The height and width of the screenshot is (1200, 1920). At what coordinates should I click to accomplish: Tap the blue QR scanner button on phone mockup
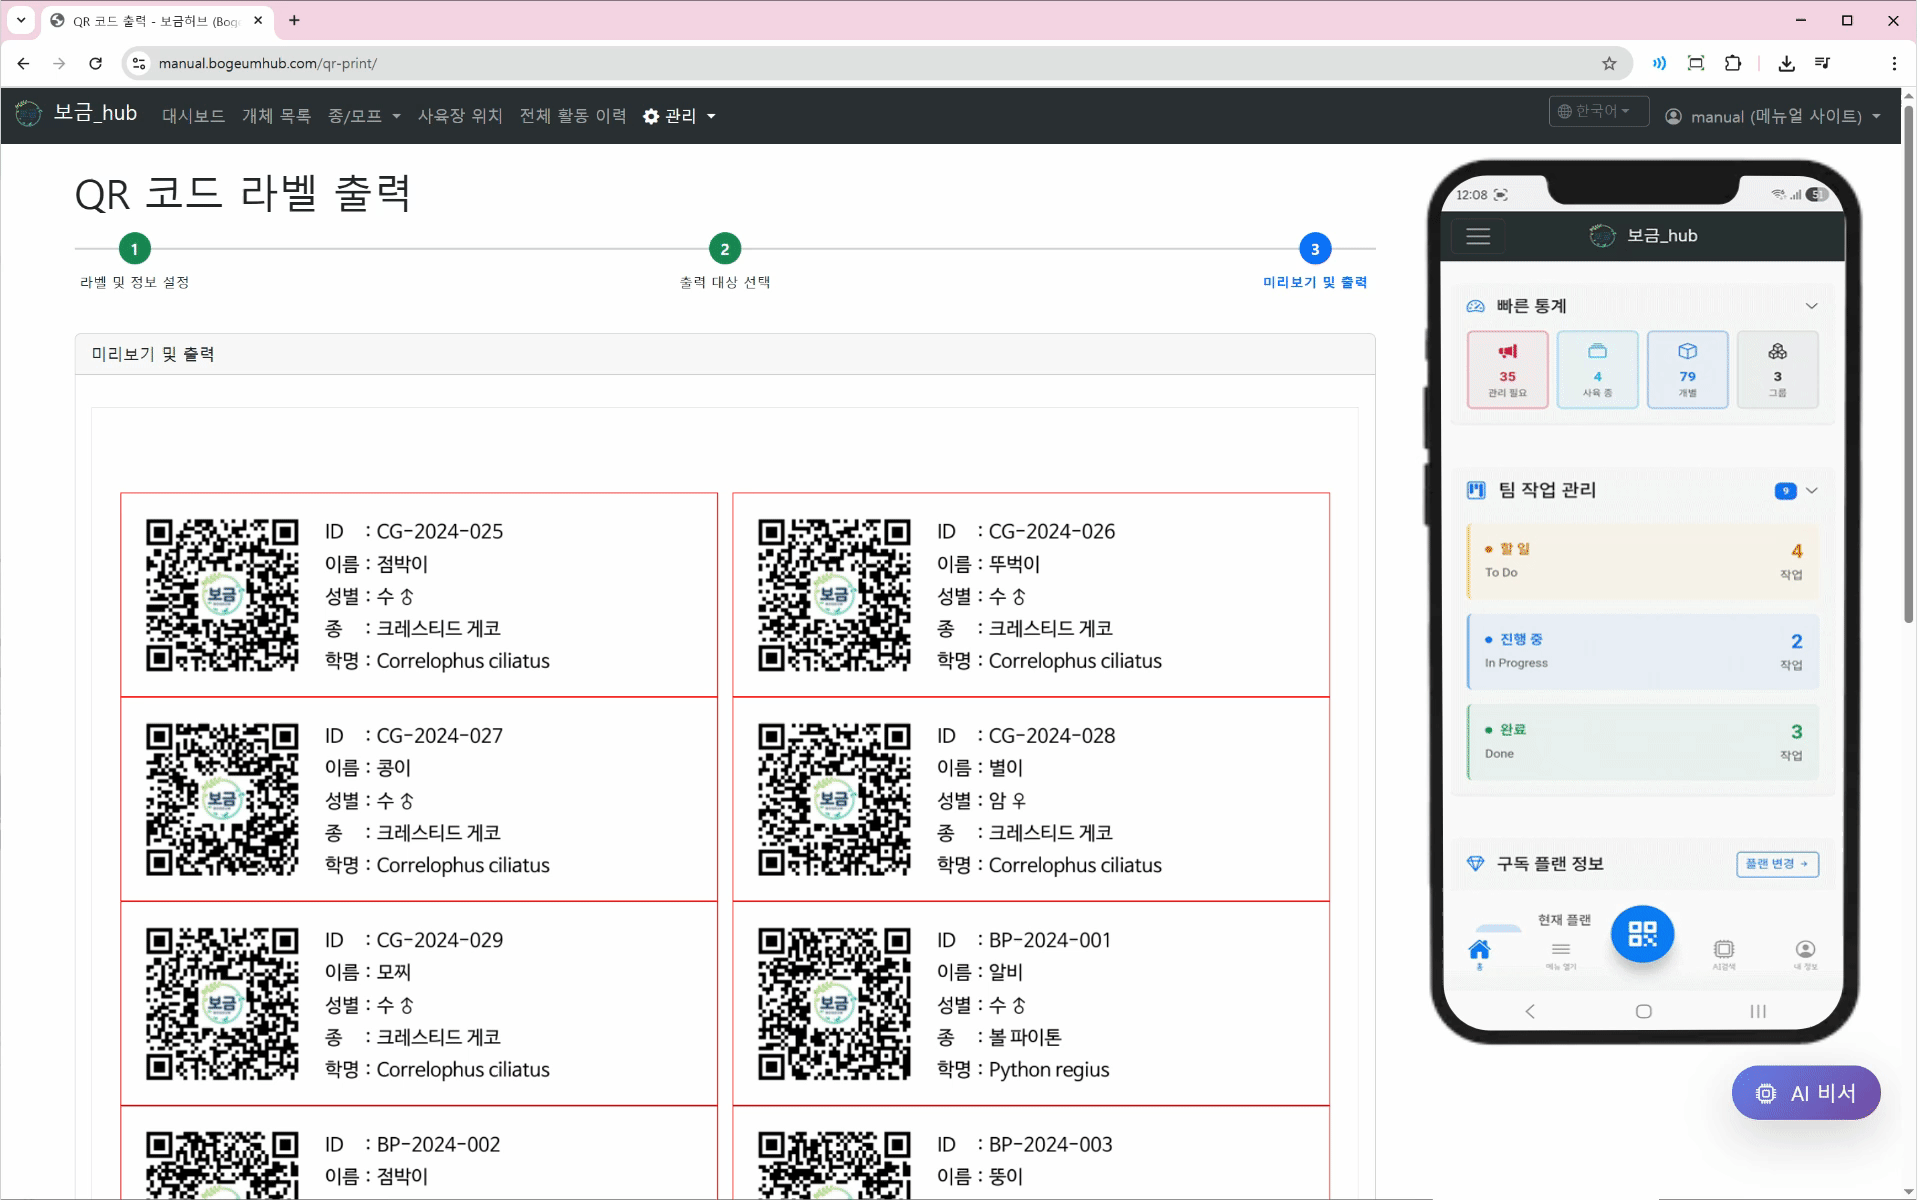point(1641,933)
